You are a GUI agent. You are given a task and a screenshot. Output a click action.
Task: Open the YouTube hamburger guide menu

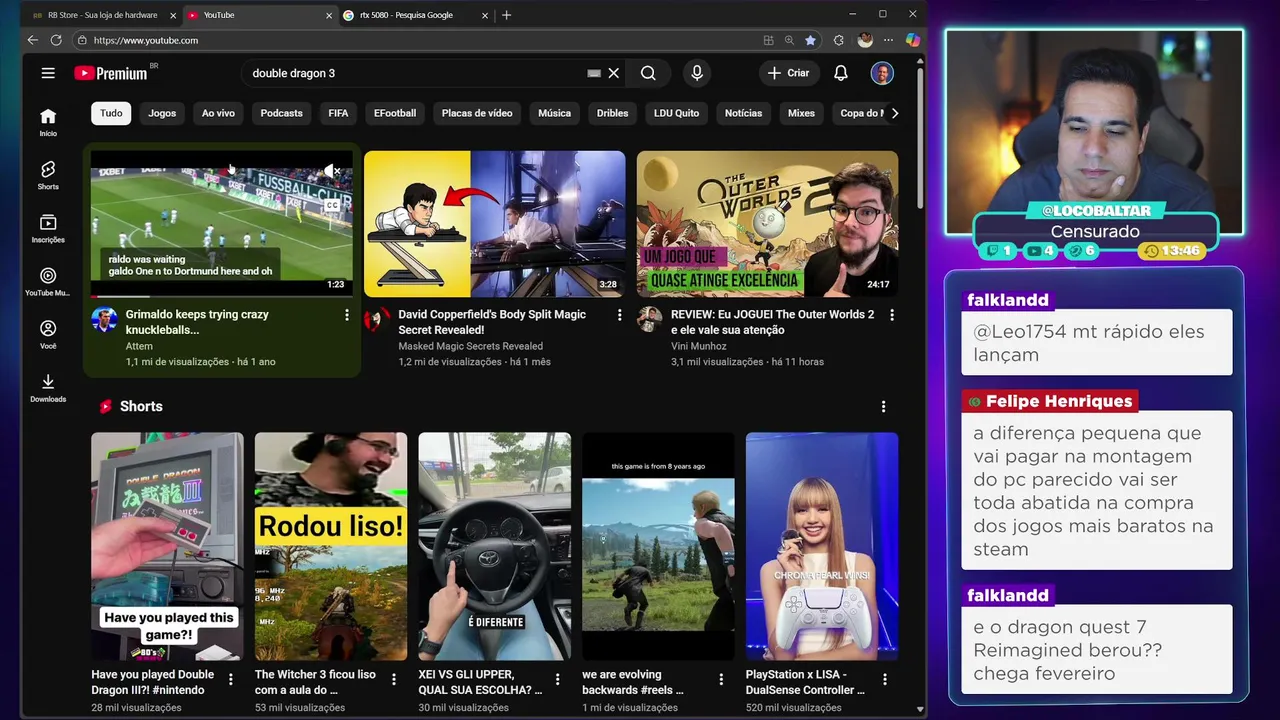coord(48,73)
